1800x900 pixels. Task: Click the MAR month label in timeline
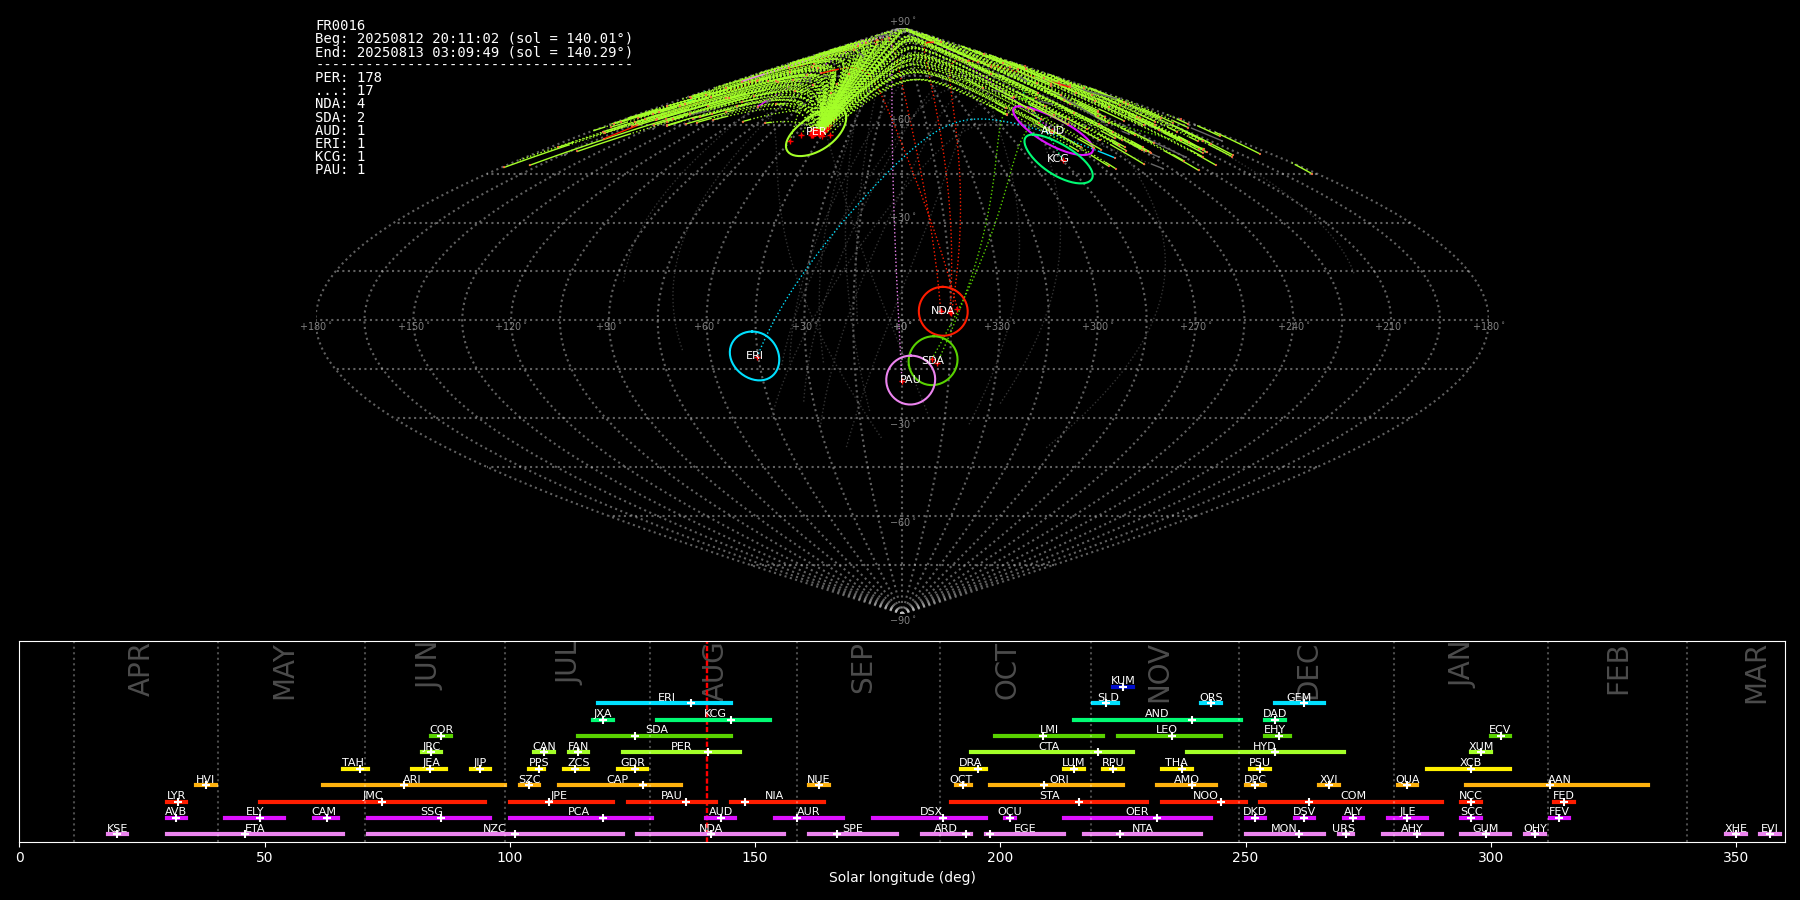click(x=1756, y=675)
